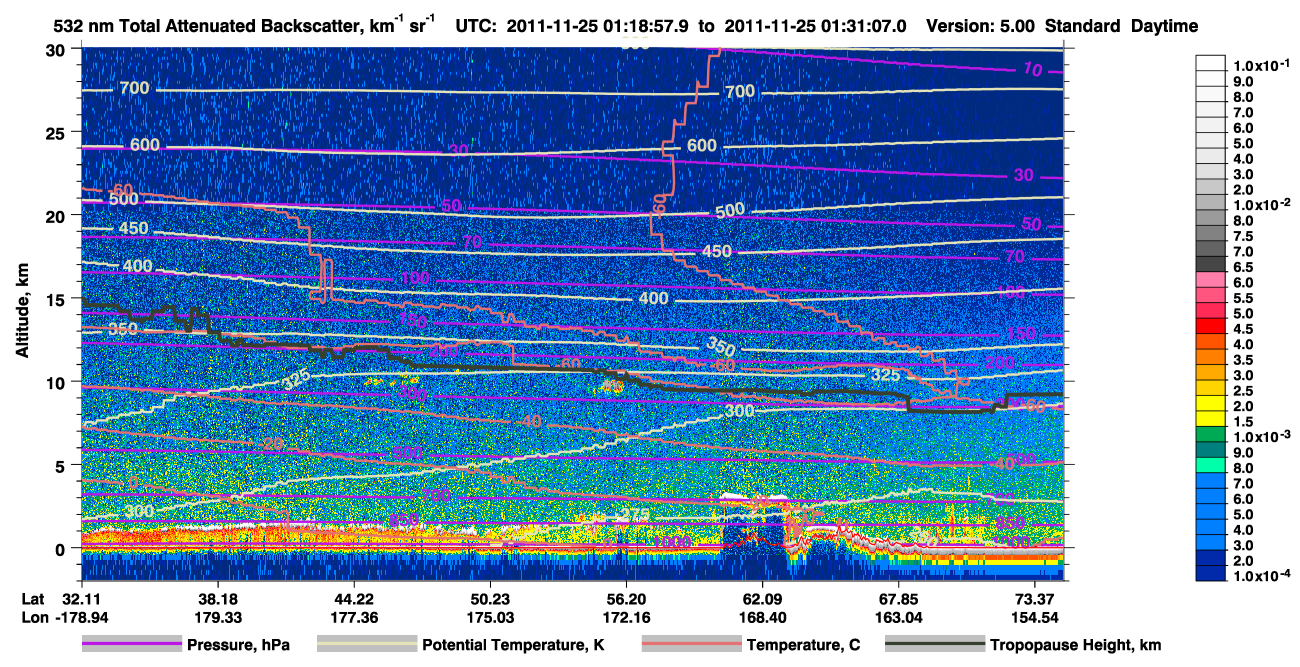Click longitude value '175.03'
1300x667 pixels.
(490, 617)
